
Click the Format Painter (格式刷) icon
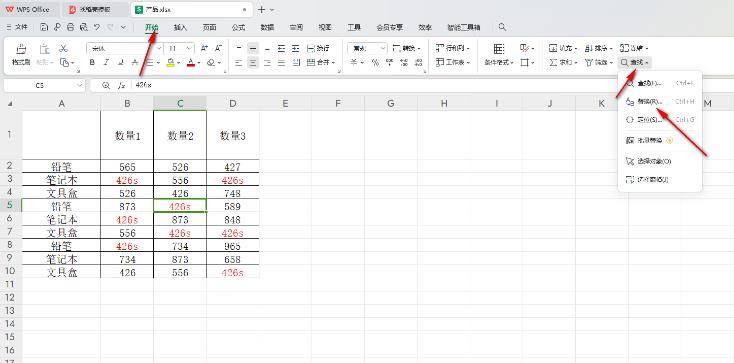click(x=21, y=49)
